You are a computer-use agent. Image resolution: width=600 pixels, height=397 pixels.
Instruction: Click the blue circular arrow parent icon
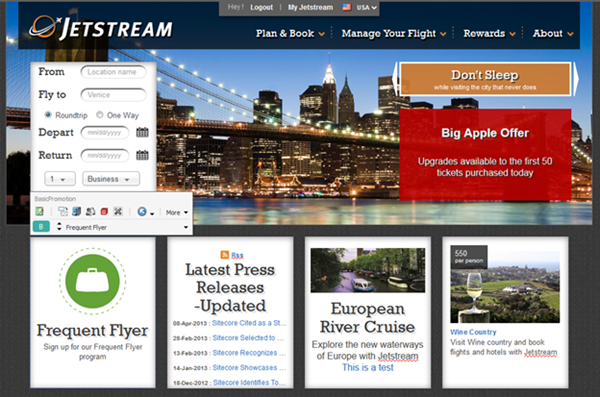142,211
